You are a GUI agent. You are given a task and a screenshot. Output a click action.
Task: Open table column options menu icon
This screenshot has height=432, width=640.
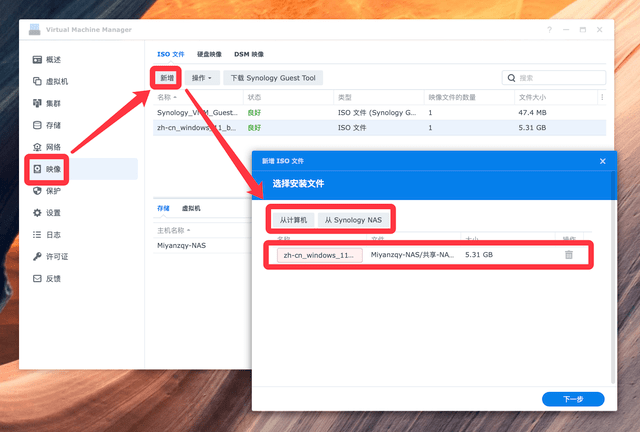(602, 97)
